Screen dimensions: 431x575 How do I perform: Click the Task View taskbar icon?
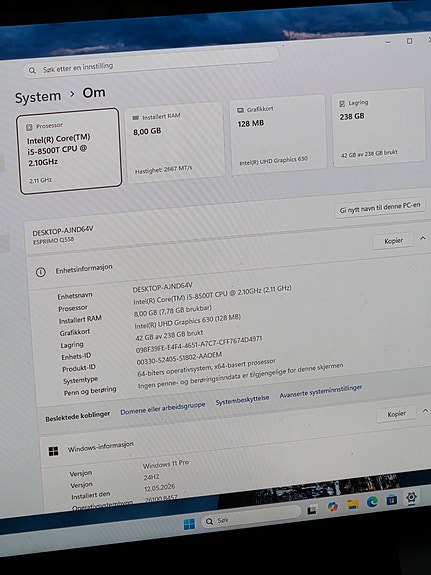tap(313, 509)
